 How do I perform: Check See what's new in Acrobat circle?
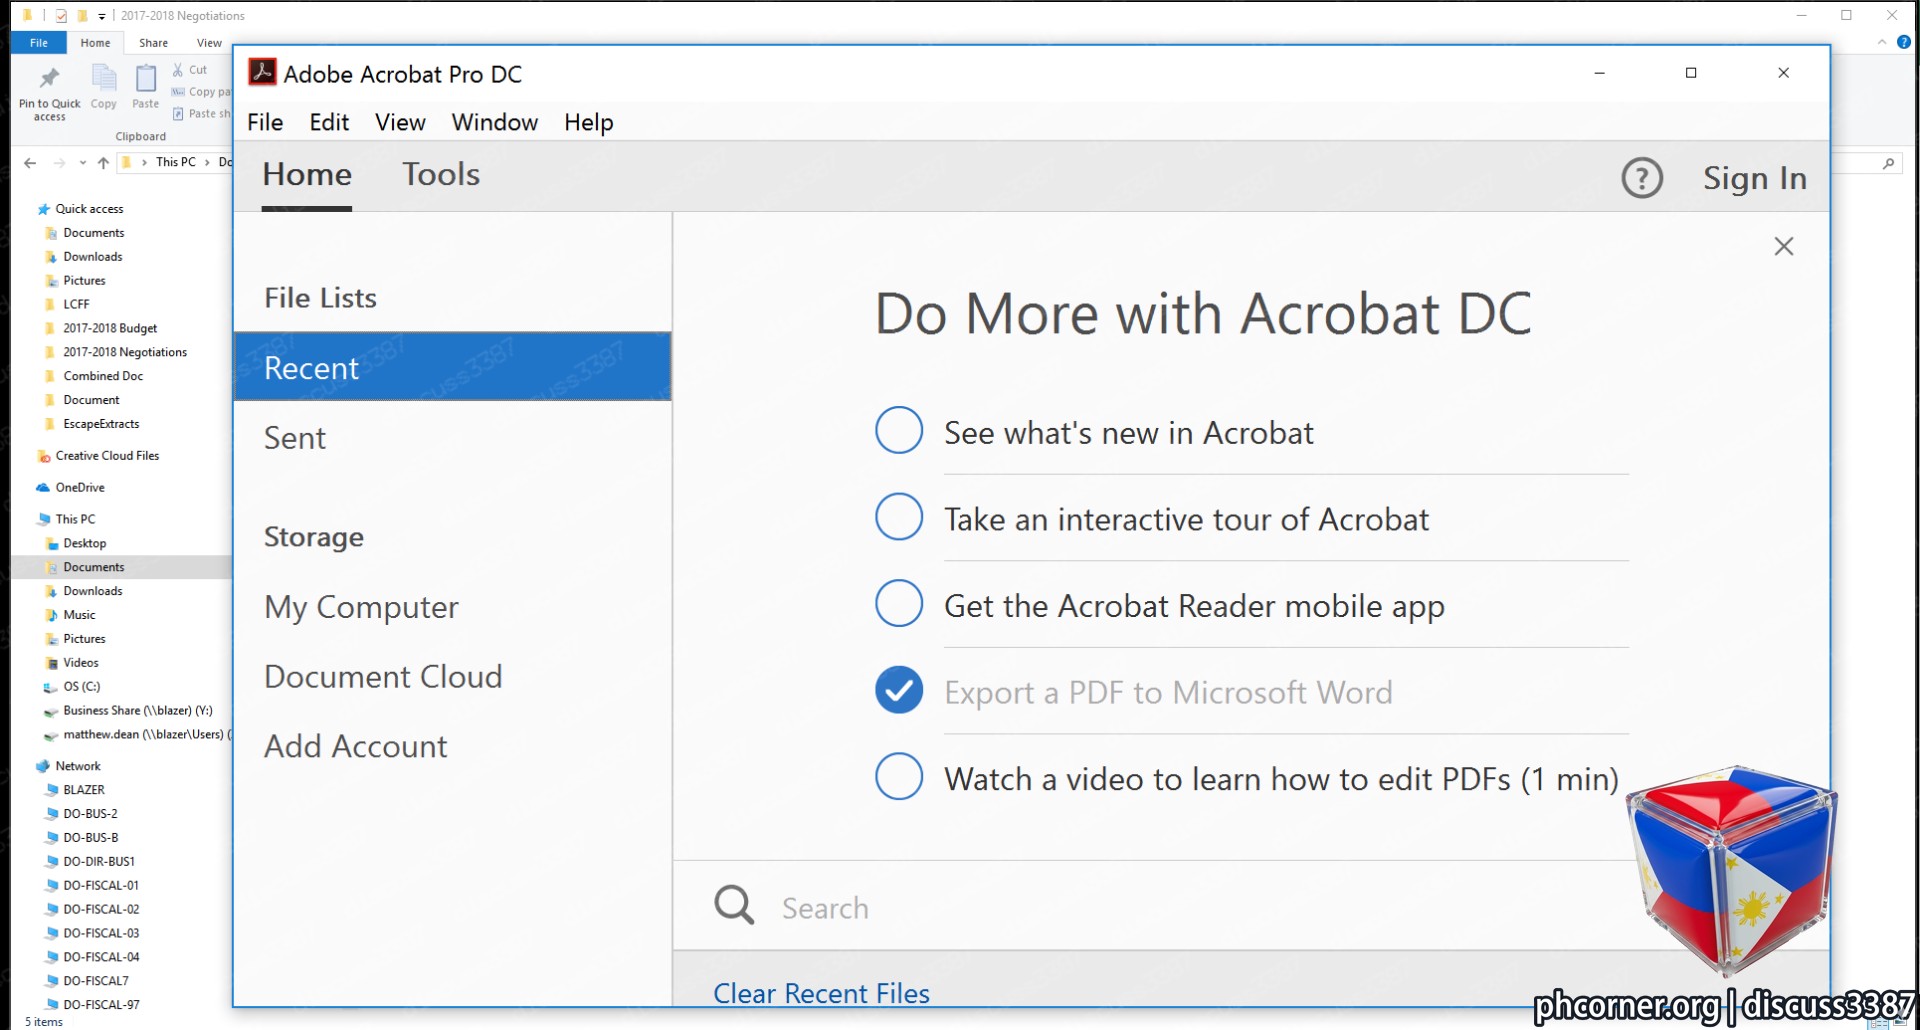899,430
